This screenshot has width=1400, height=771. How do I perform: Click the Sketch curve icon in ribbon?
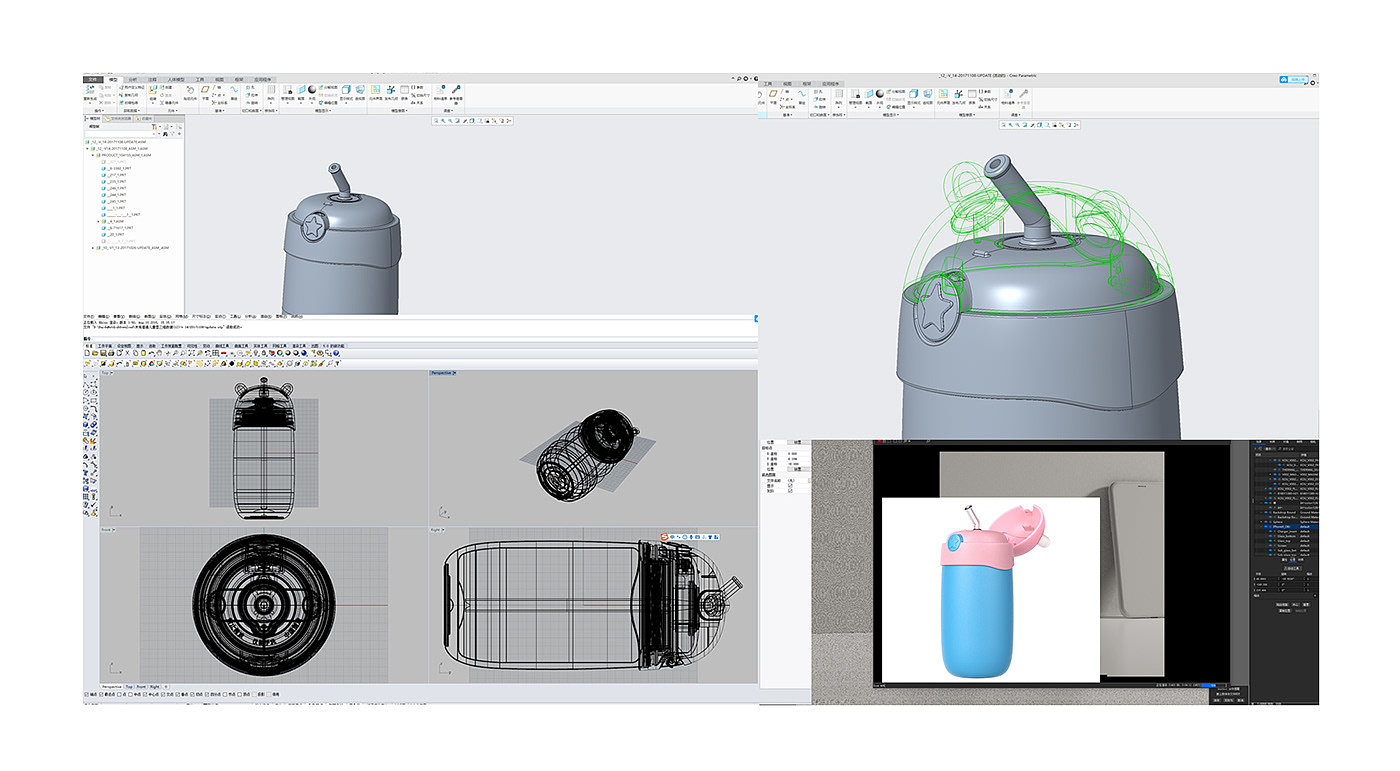234,90
